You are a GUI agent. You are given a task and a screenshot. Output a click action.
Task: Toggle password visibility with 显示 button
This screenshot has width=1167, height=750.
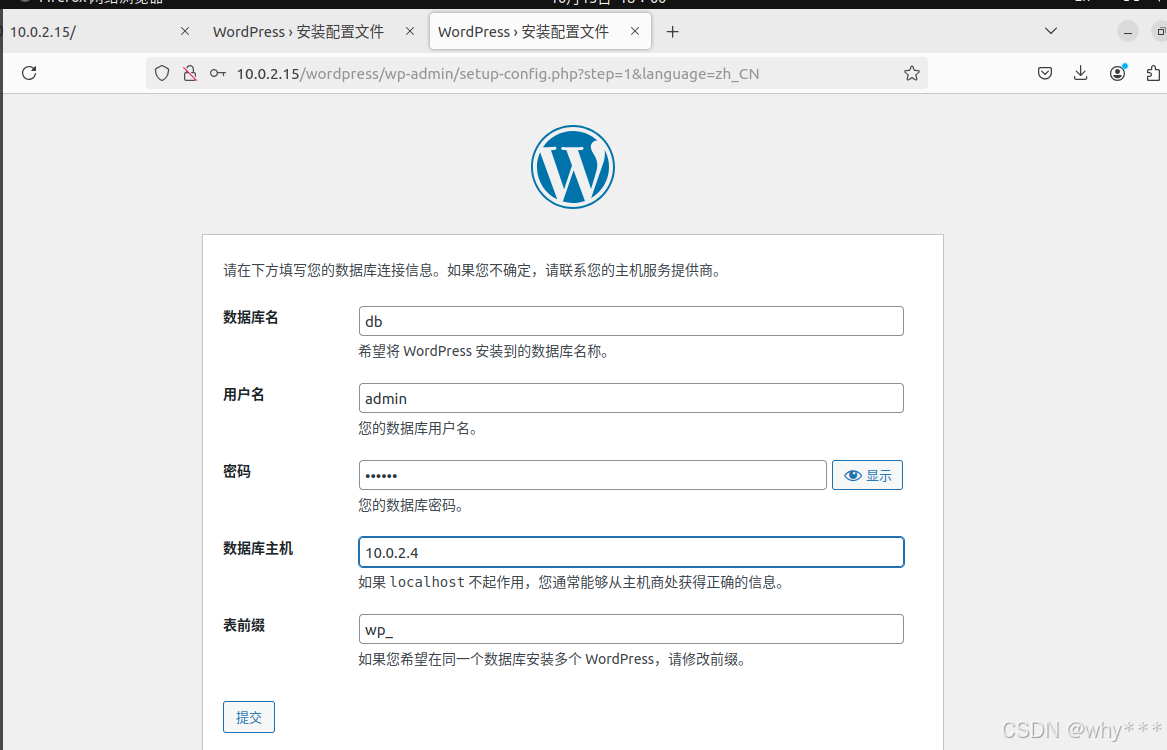tap(866, 474)
